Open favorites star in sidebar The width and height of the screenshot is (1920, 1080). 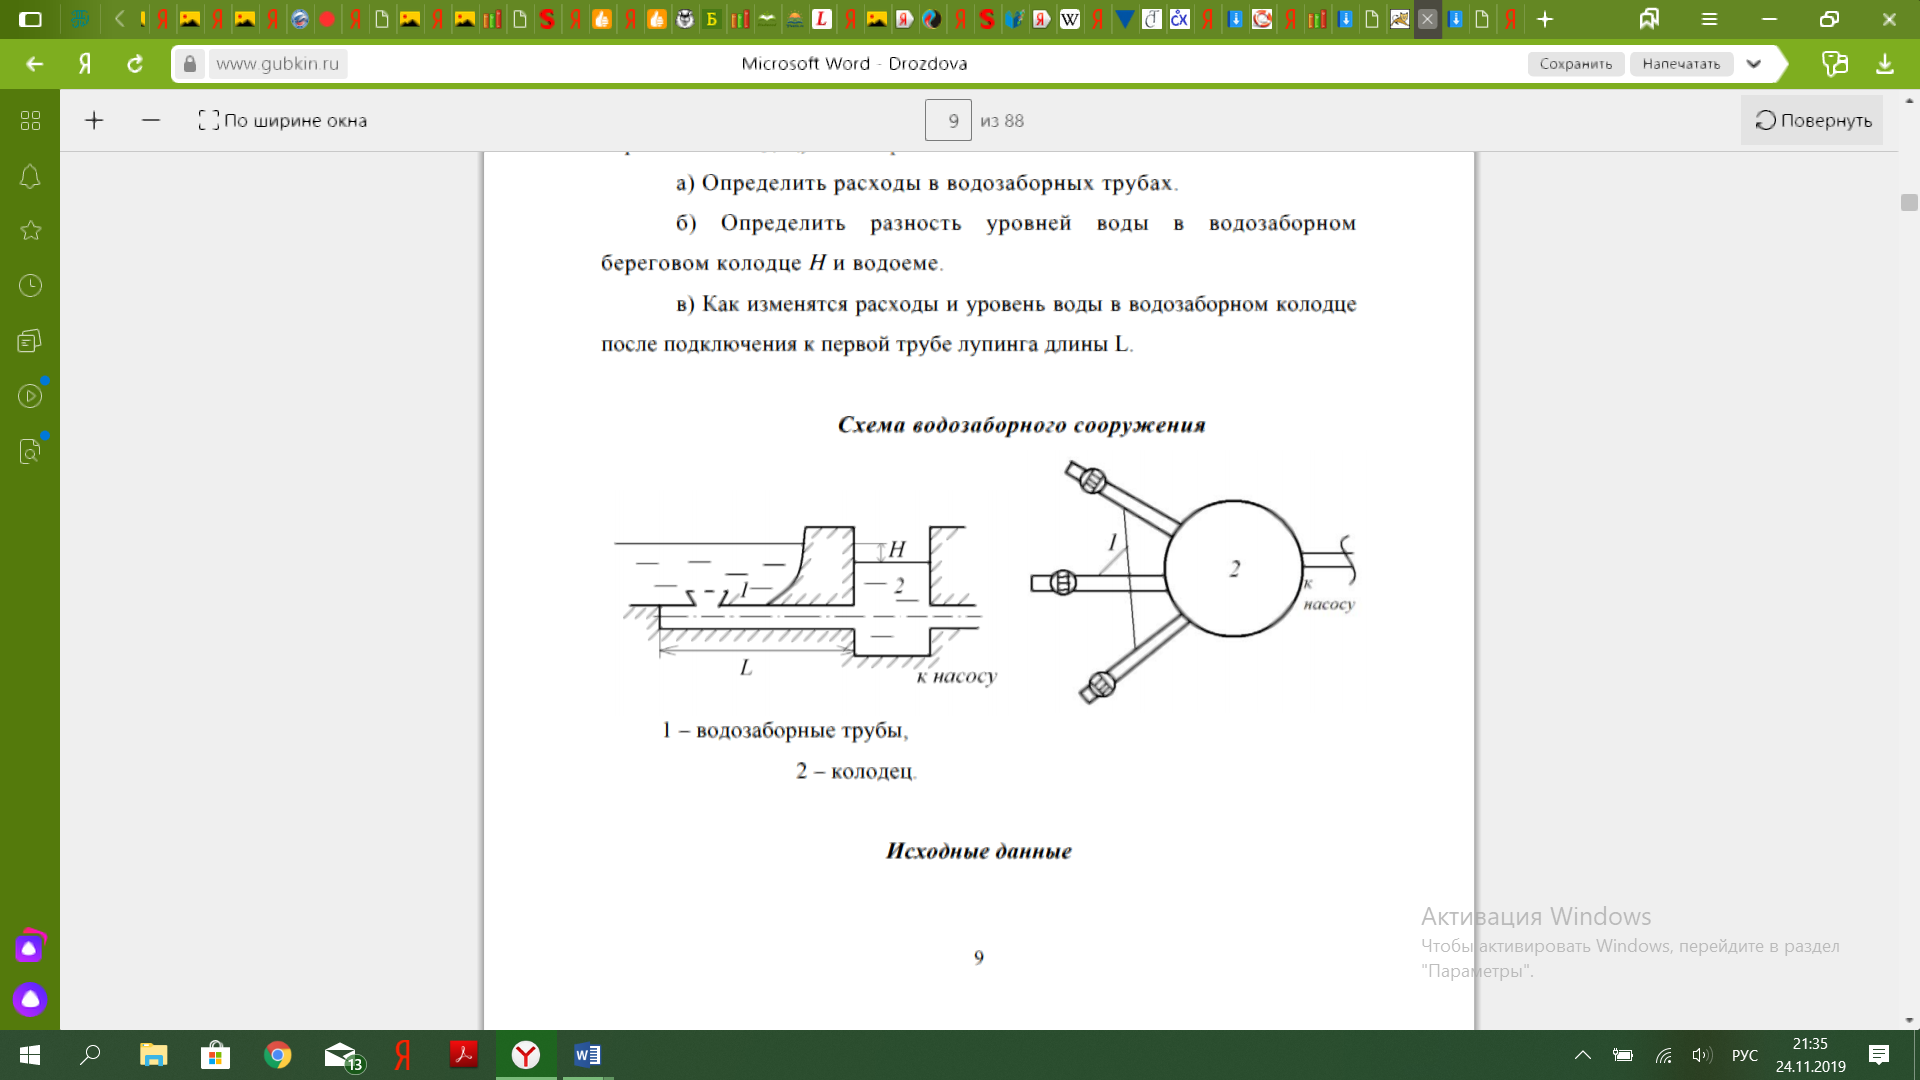click(30, 231)
